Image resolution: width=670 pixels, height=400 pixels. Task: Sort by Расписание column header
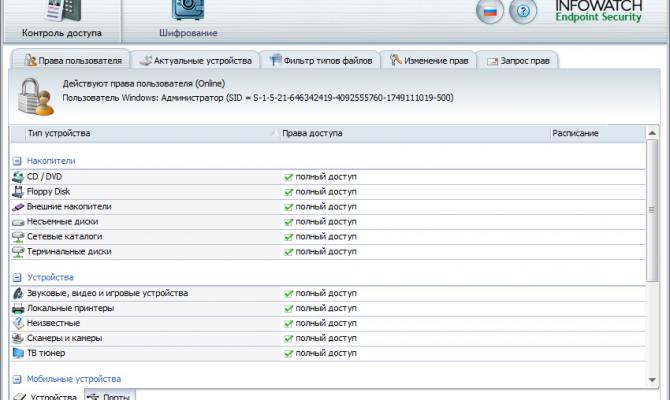(x=597, y=133)
